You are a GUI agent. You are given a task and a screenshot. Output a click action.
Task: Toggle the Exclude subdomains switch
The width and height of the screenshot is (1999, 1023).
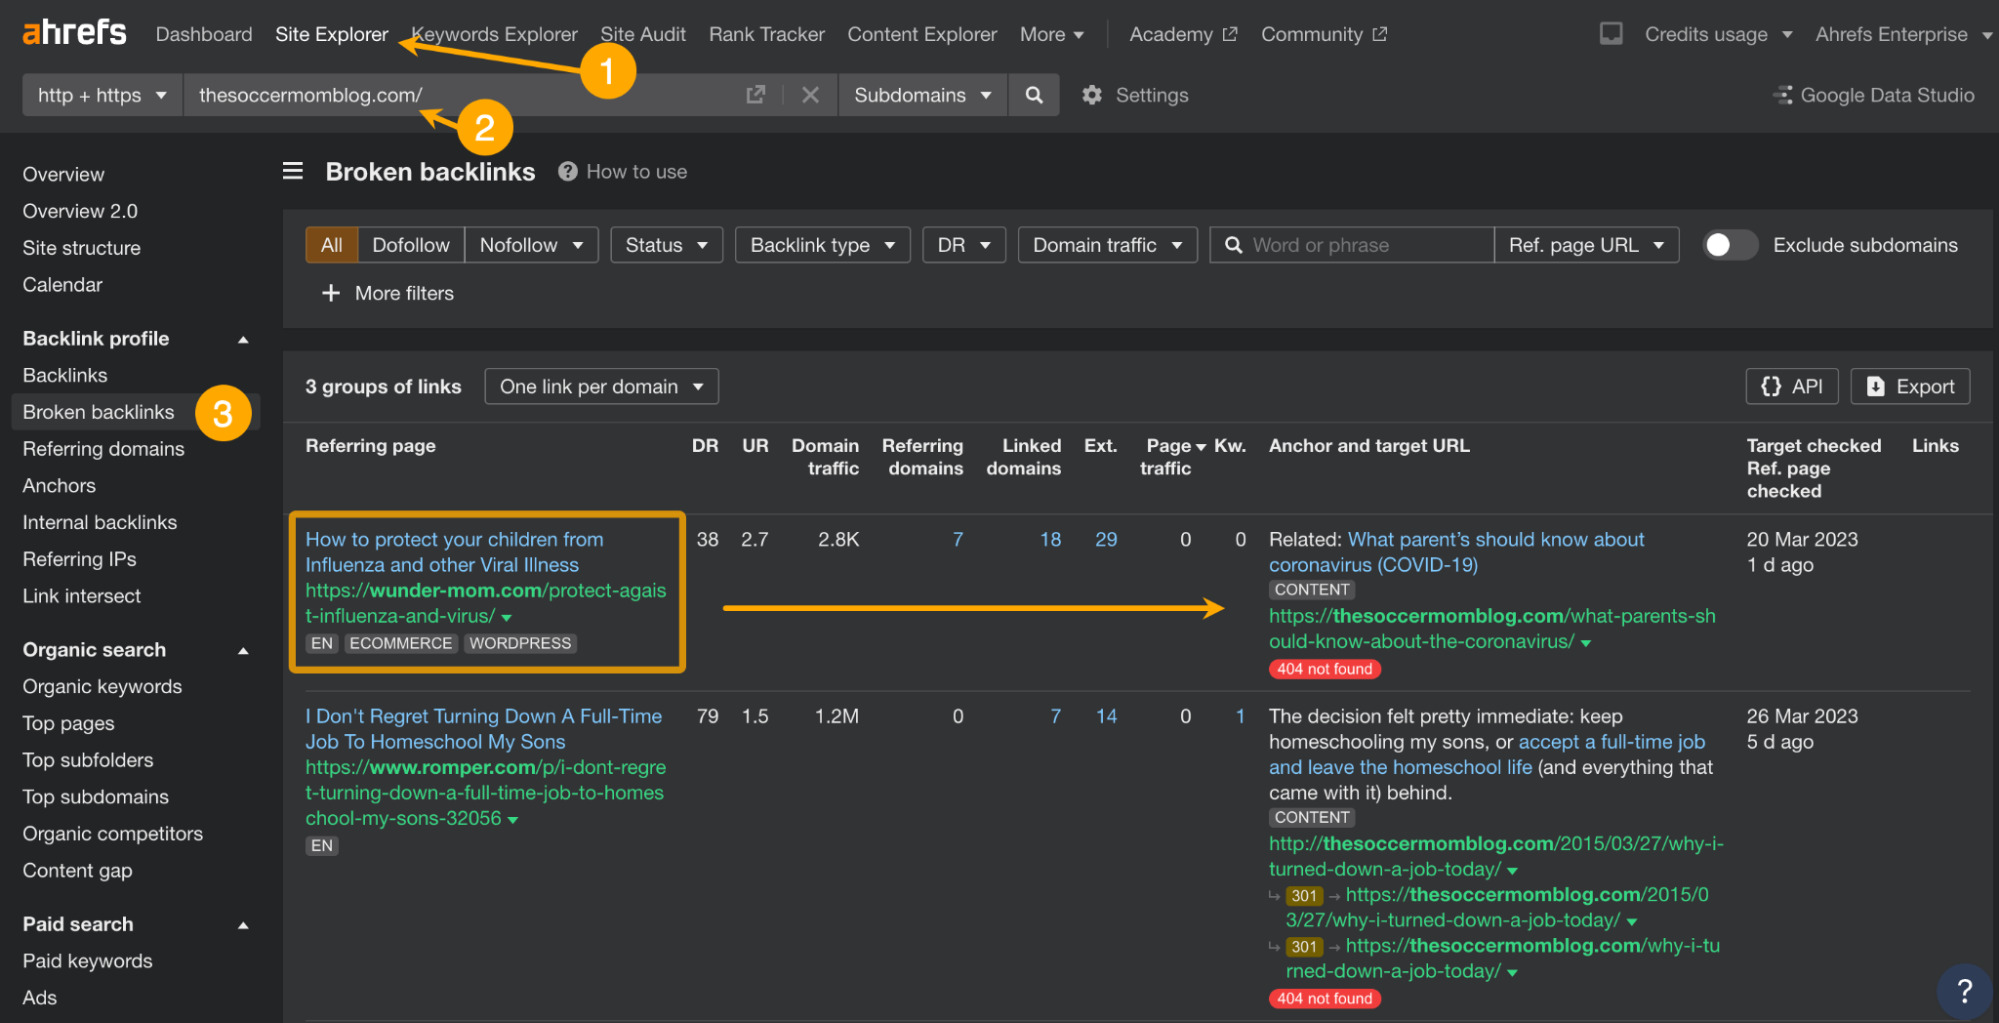pyautogui.click(x=1729, y=245)
